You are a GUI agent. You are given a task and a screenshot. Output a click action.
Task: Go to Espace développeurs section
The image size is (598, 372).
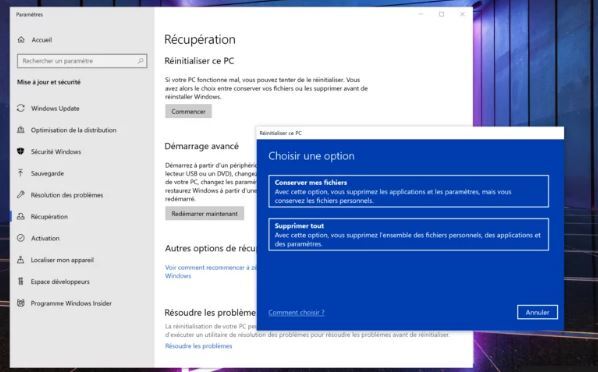click(x=60, y=282)
